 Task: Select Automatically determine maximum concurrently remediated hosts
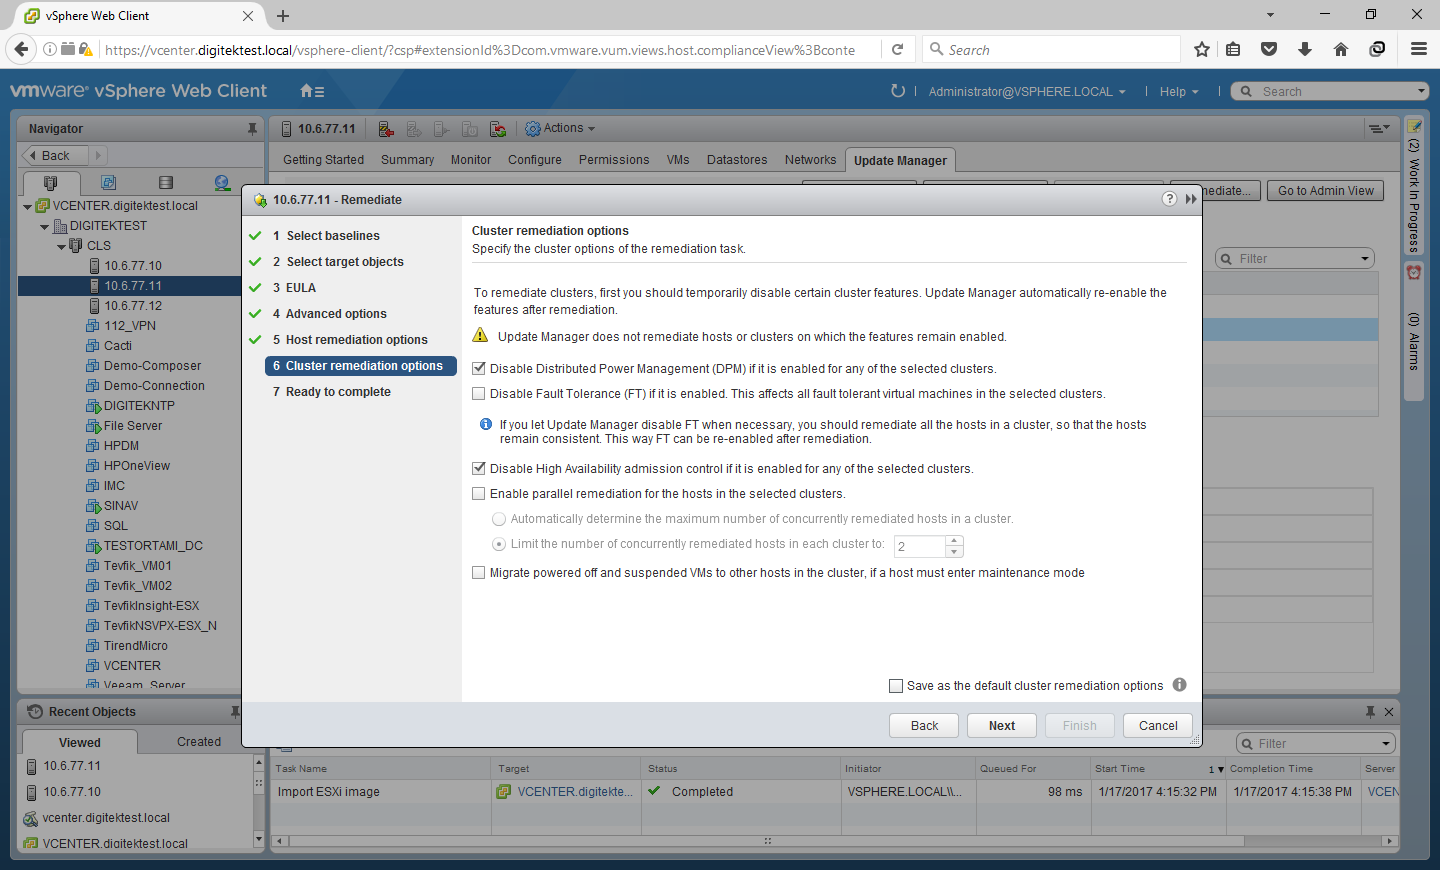point(499,519)
